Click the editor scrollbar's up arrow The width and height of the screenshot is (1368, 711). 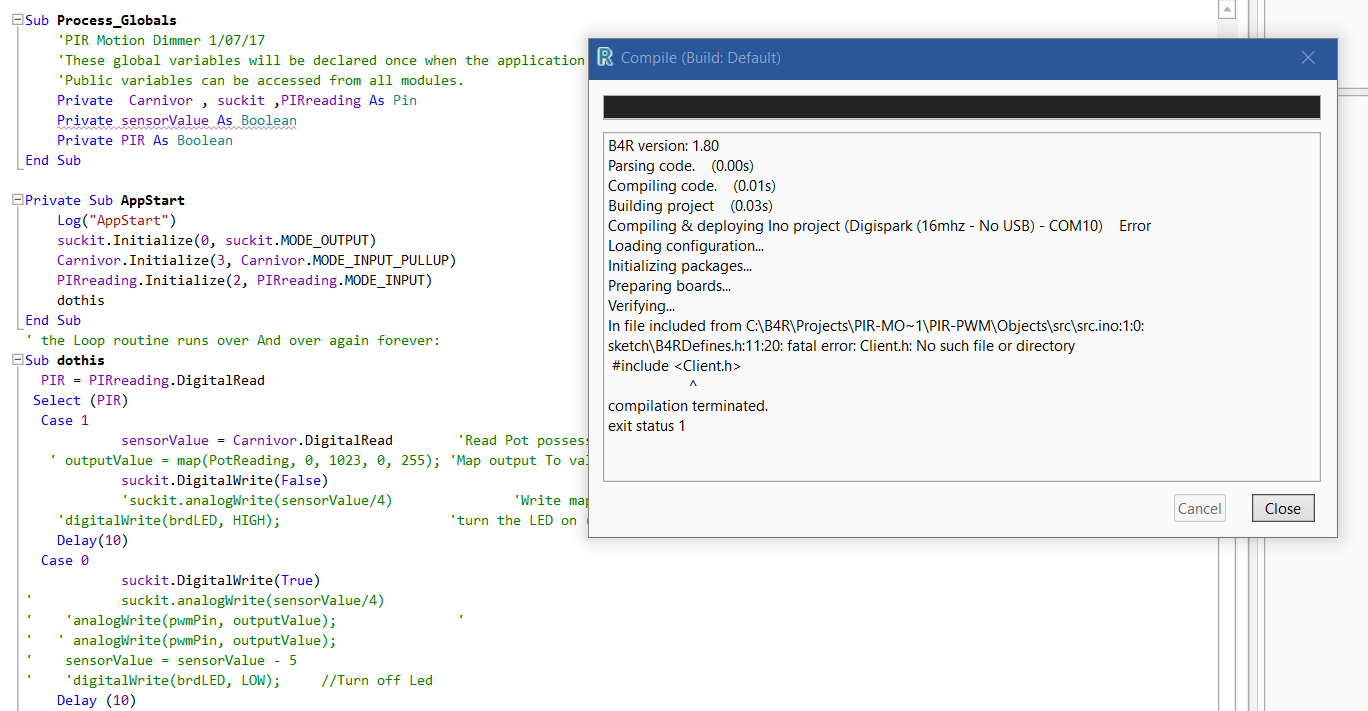pos(1227,10)
